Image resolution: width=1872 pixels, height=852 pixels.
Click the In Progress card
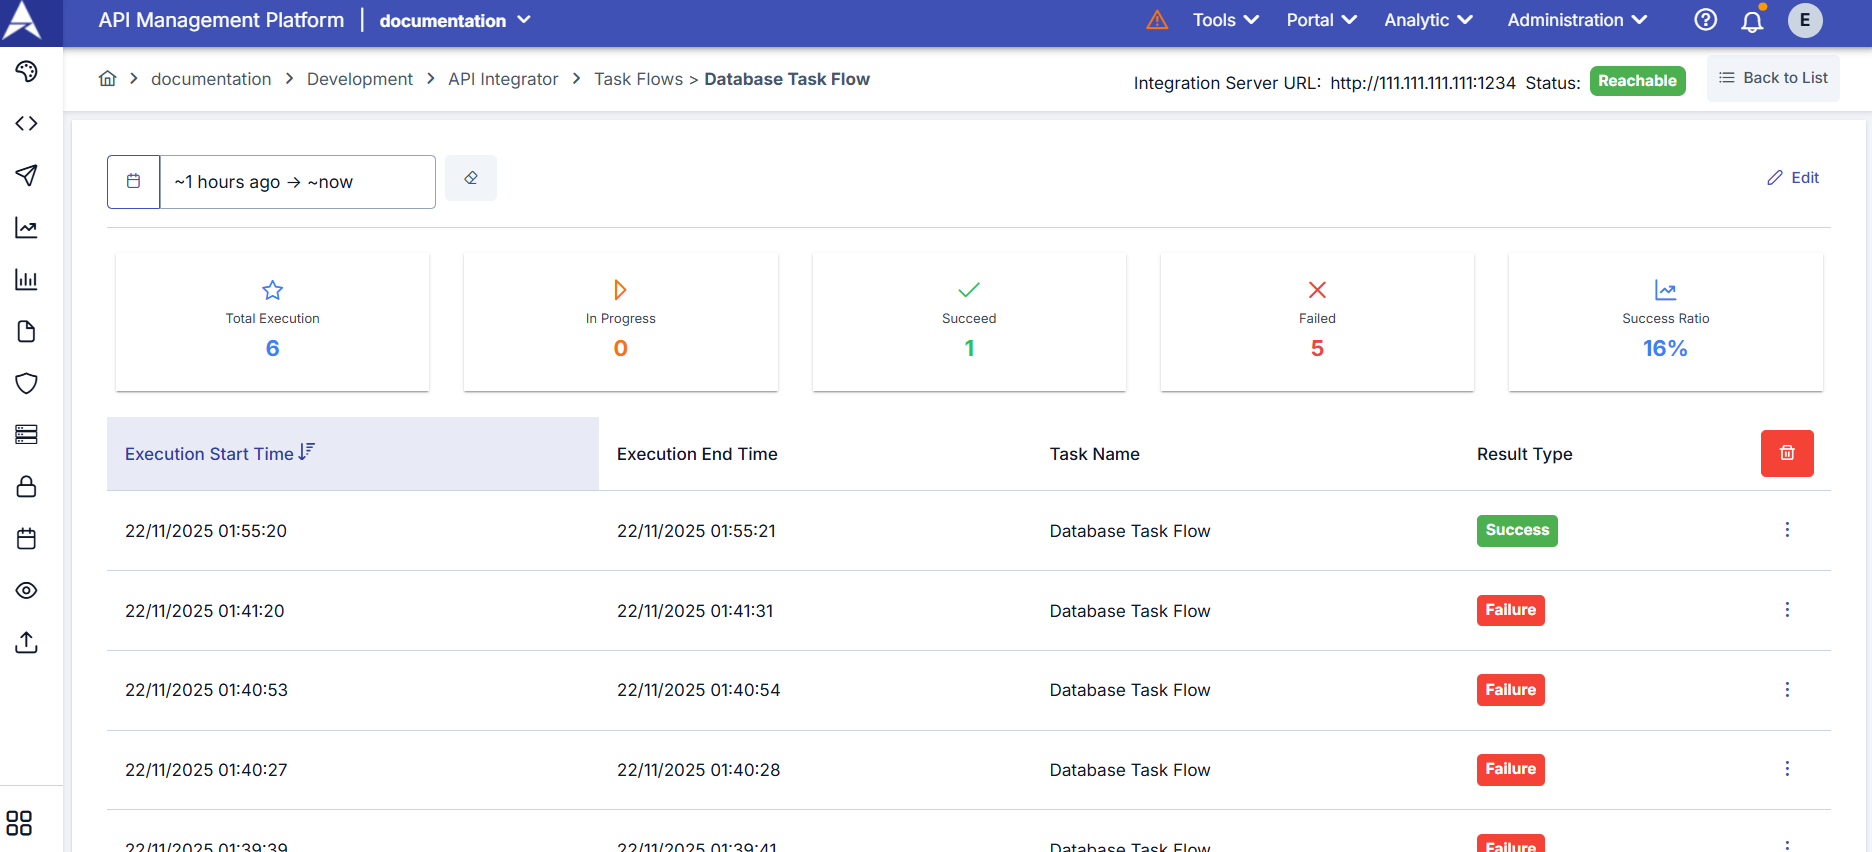coord(621,321)
